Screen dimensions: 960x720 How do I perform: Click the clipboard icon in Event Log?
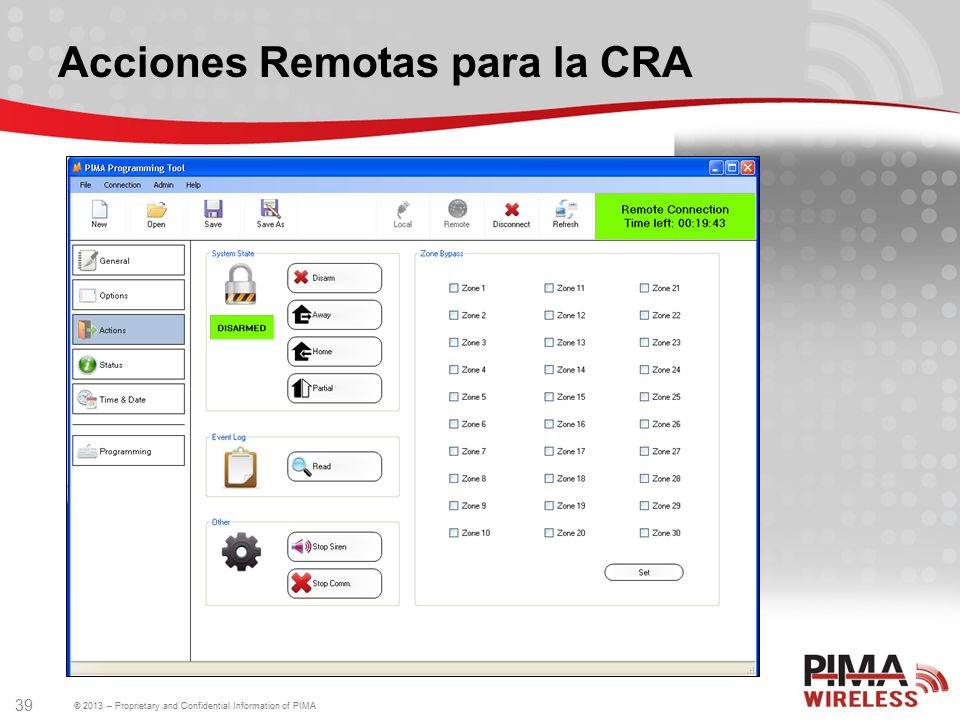[241, 467]
